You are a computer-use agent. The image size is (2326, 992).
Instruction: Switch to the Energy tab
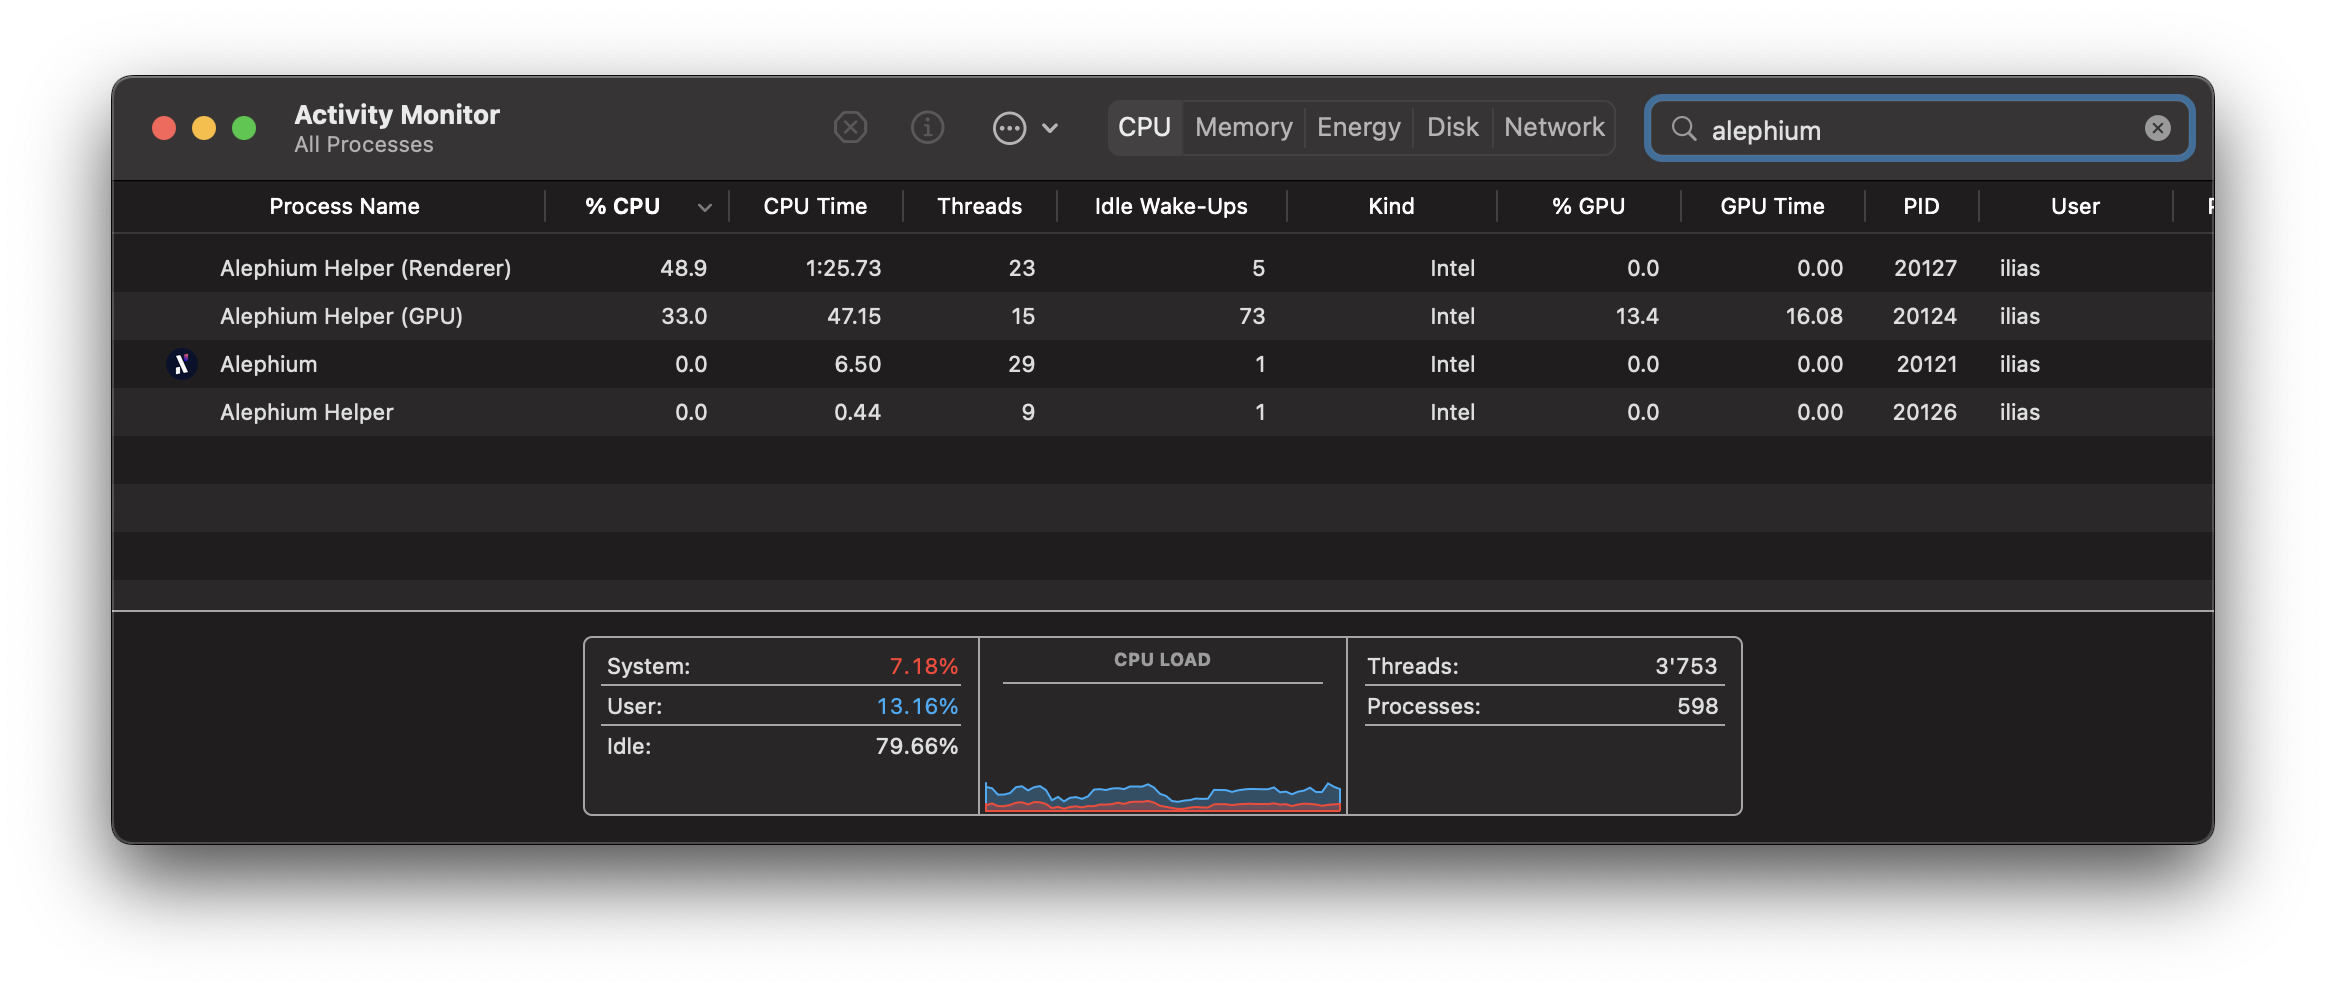tap(1358, 127)
